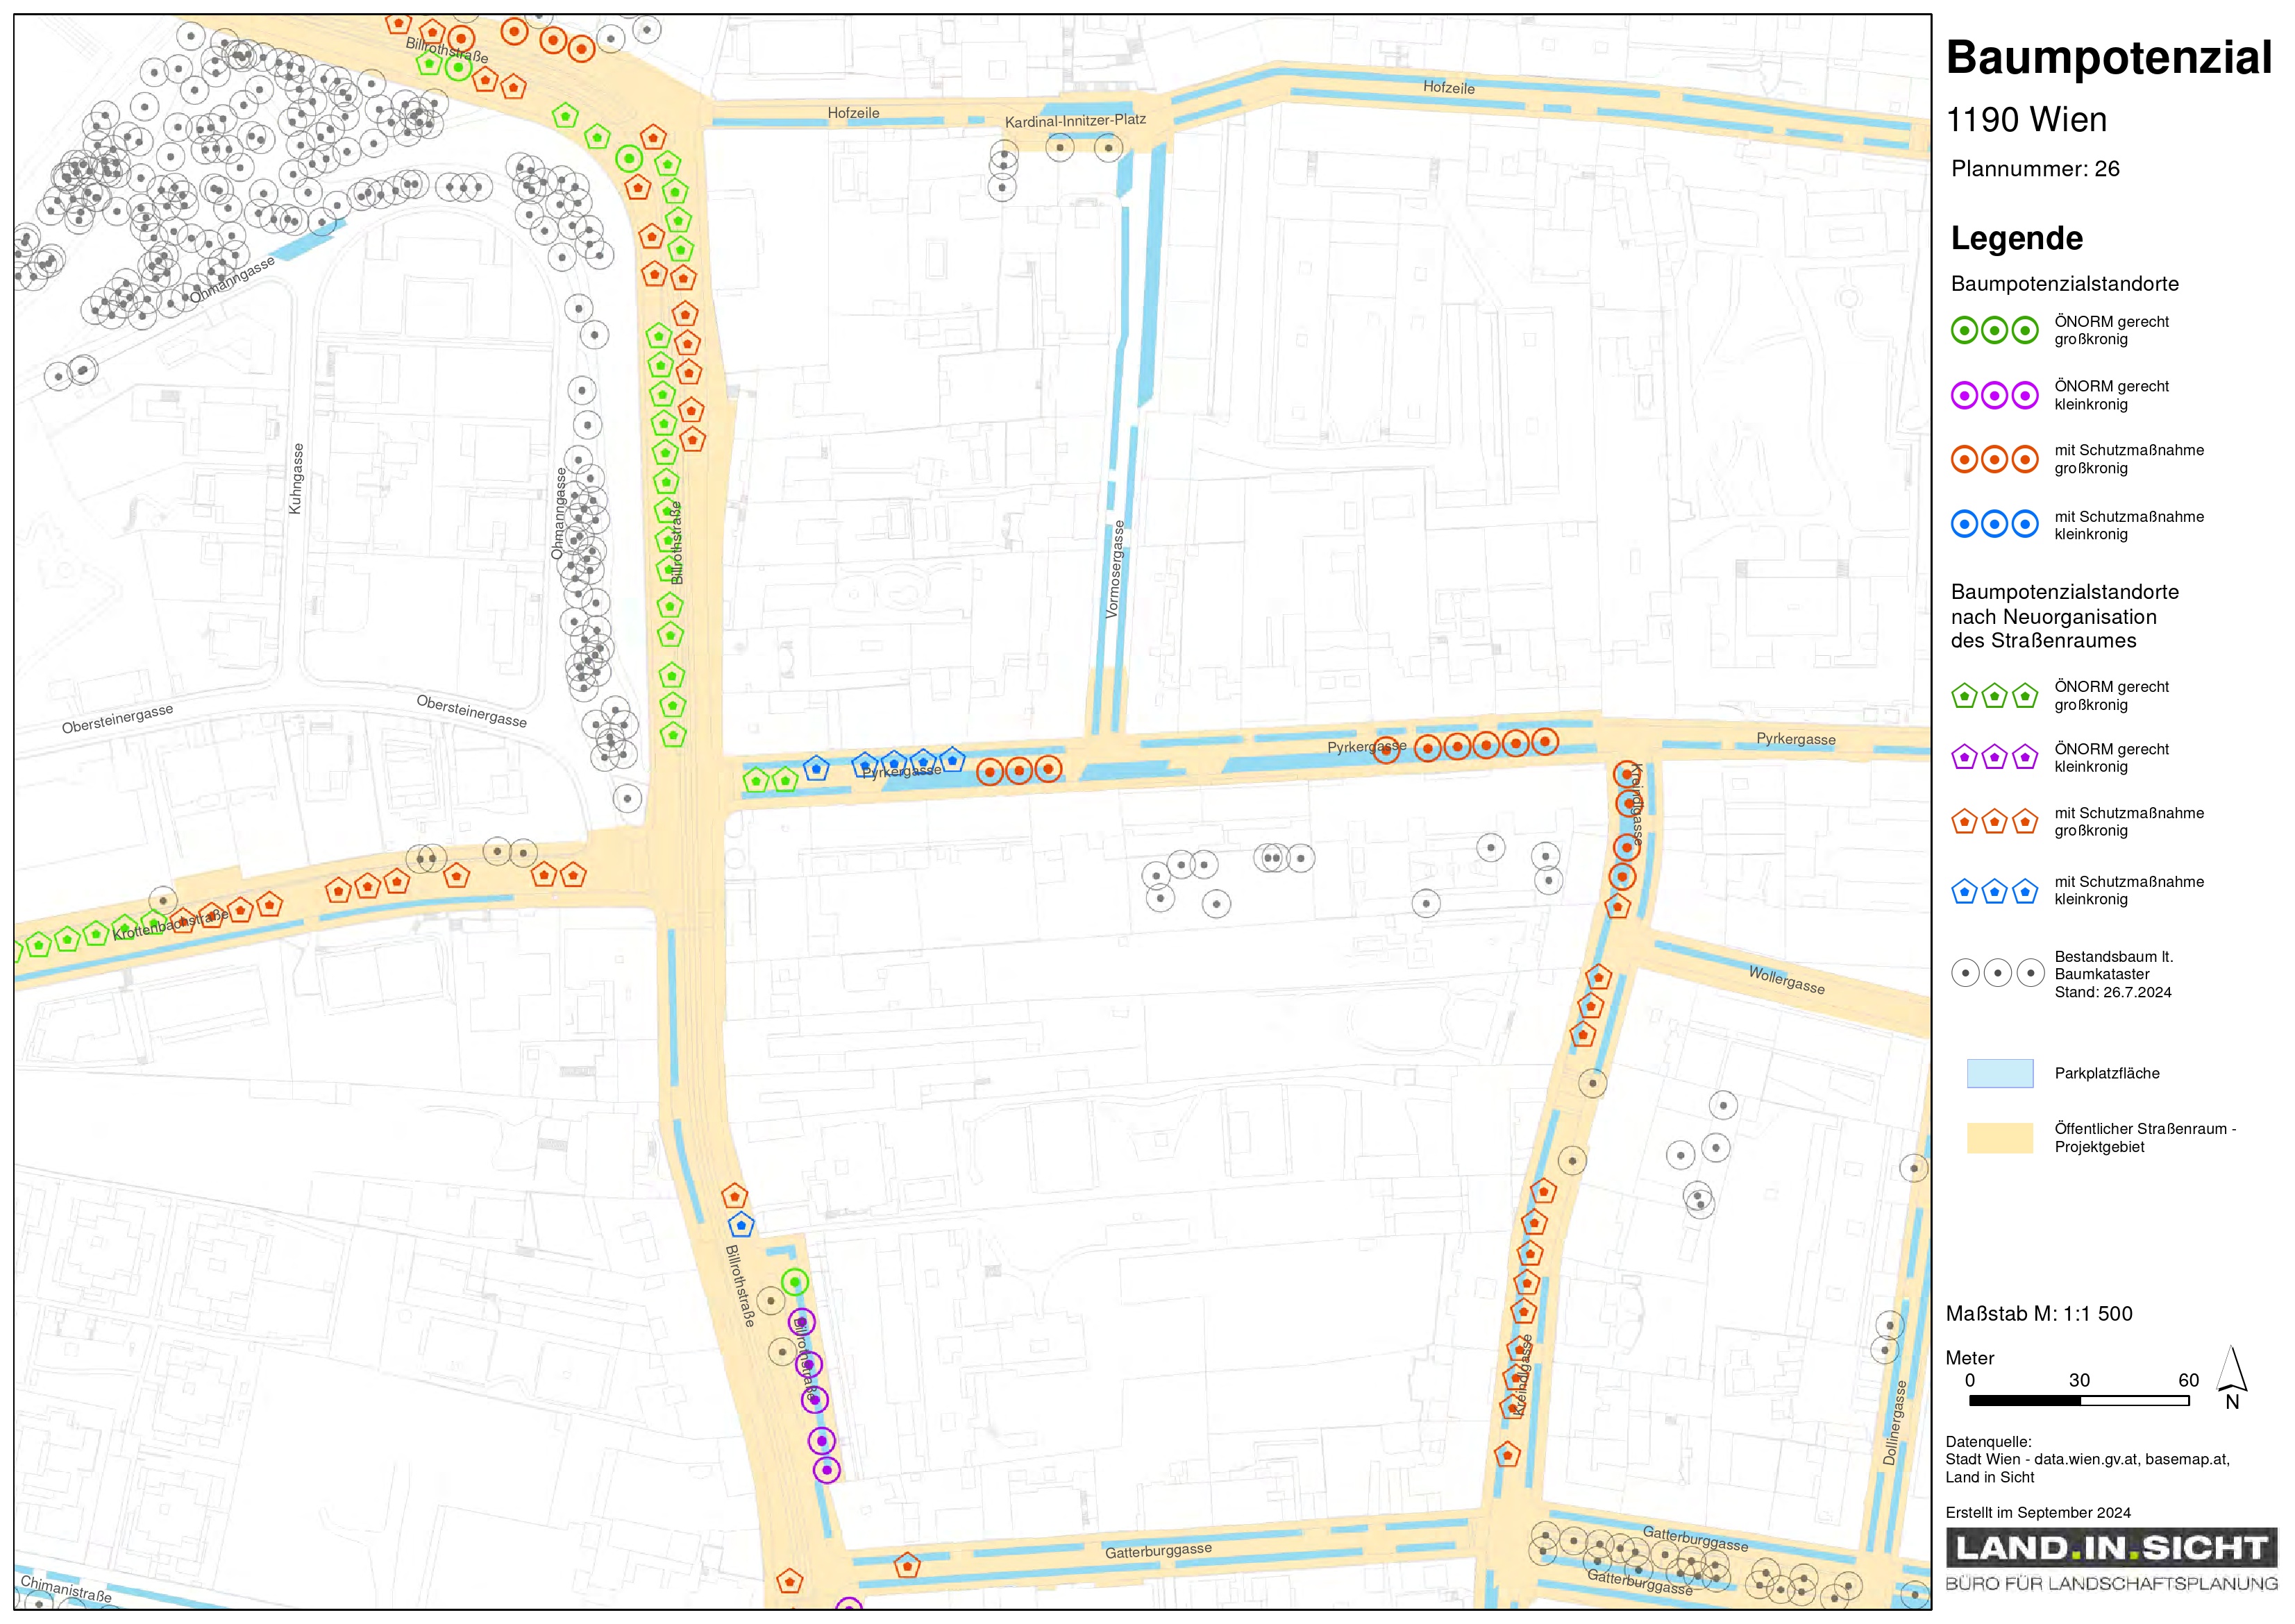This screenshot has height=1624, width=2295.
Task: Click the Kardinal-Innitzer-Platz label
Action: click(1075, 121)
